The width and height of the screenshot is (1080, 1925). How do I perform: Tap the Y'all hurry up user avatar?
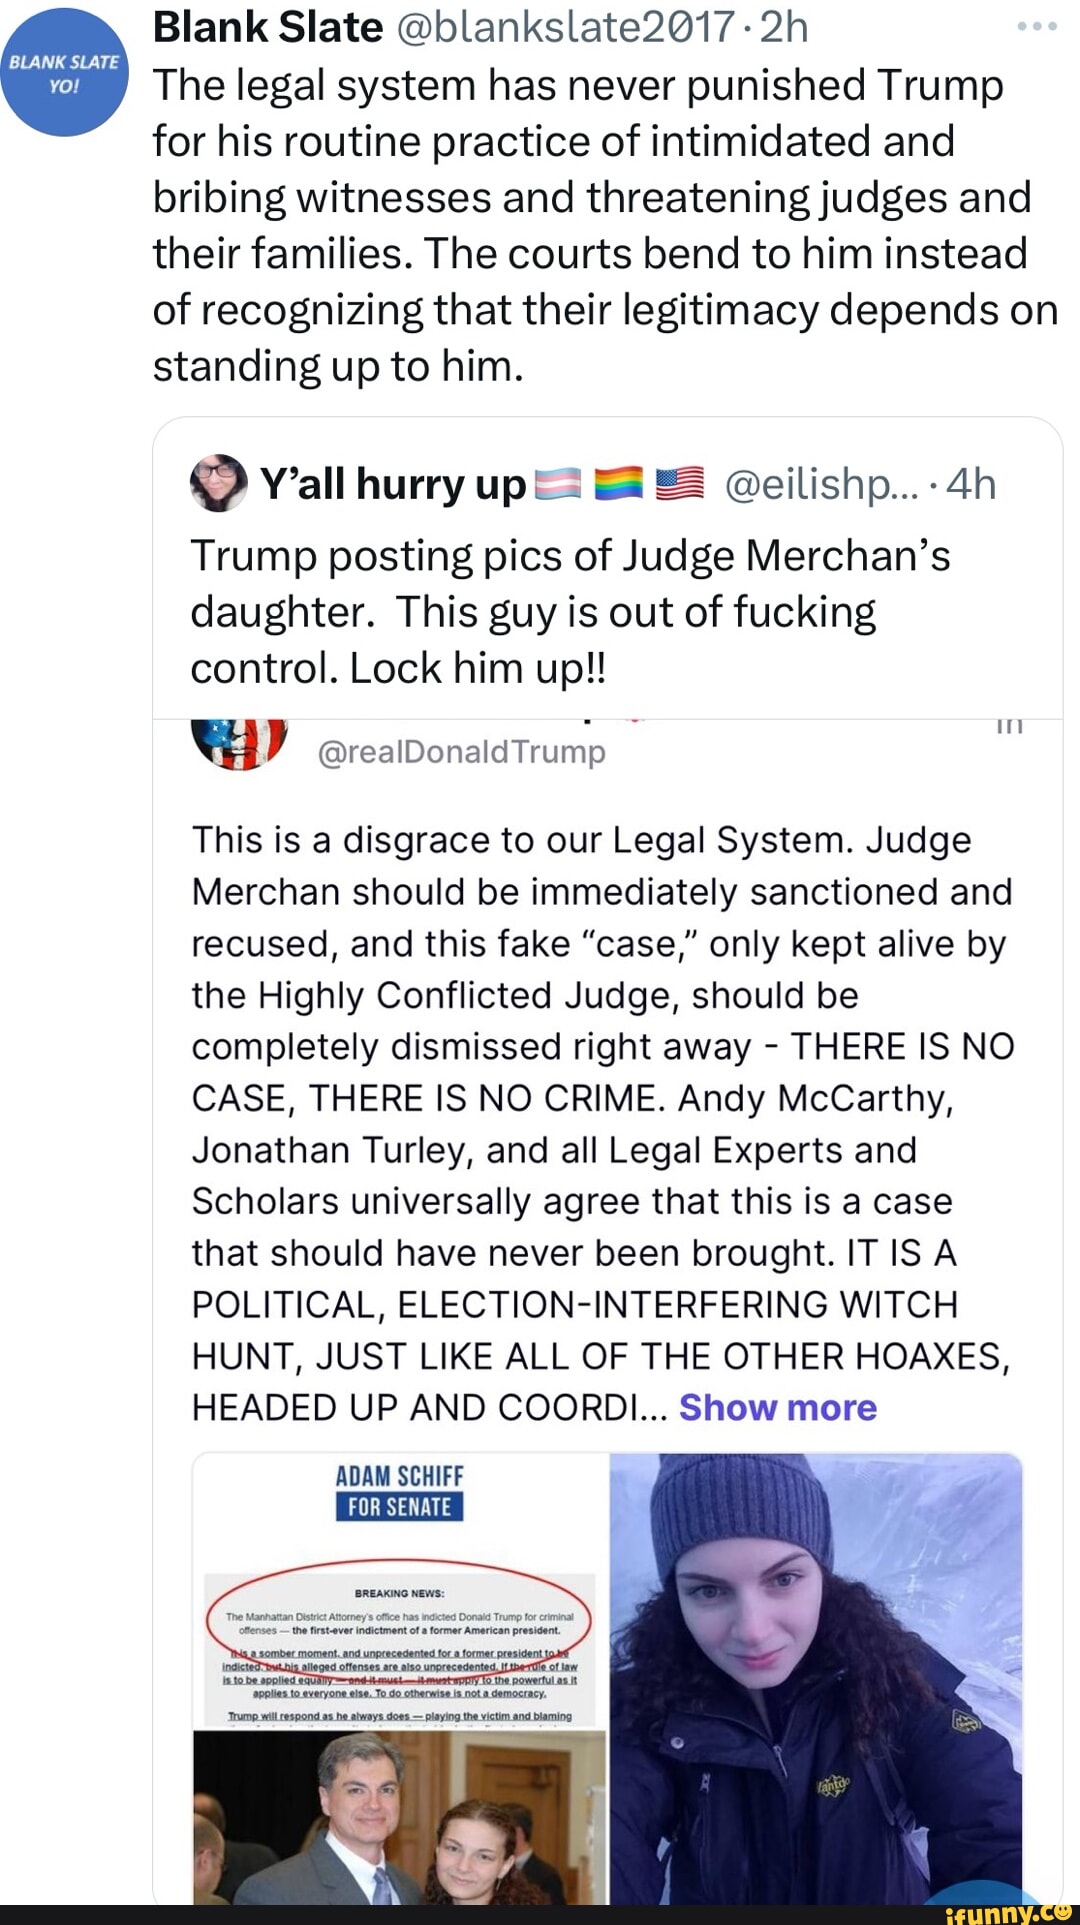point(218,484)
